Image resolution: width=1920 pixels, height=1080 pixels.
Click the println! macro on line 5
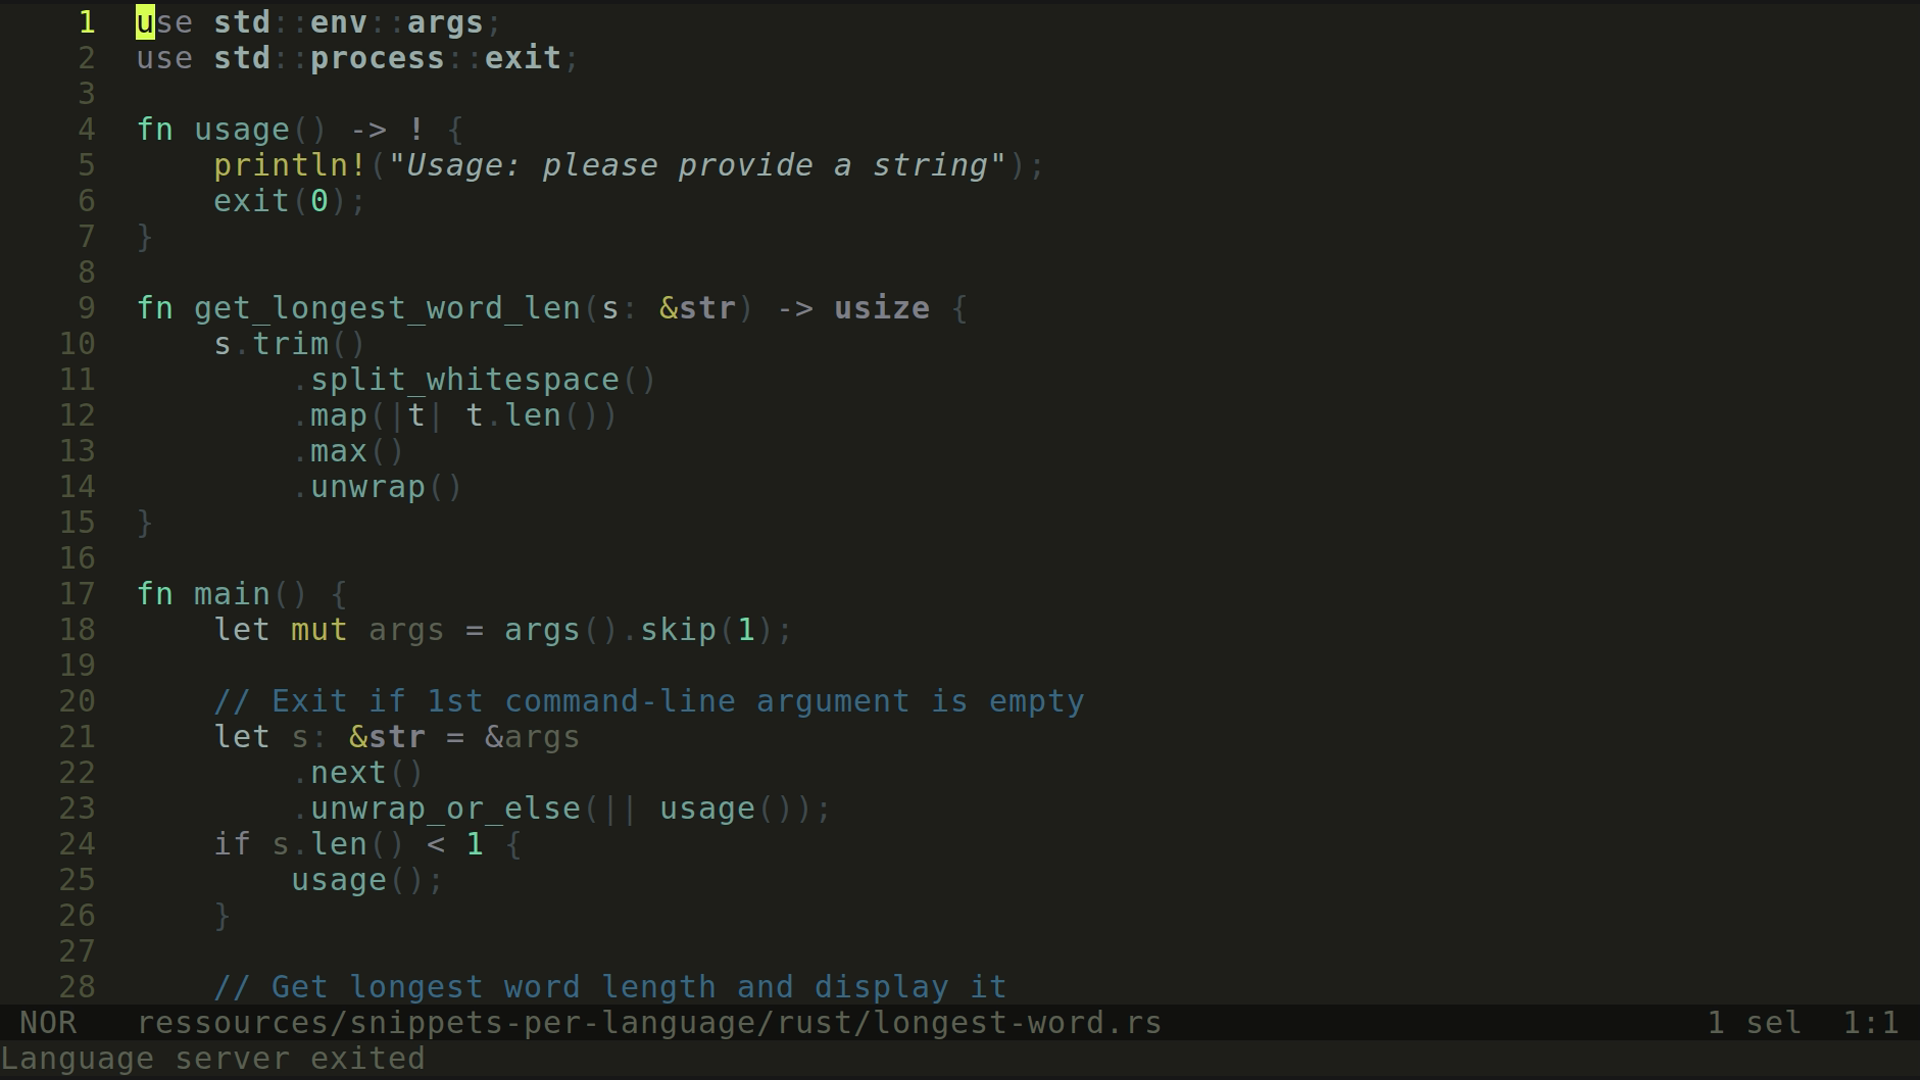coord(290,165)
